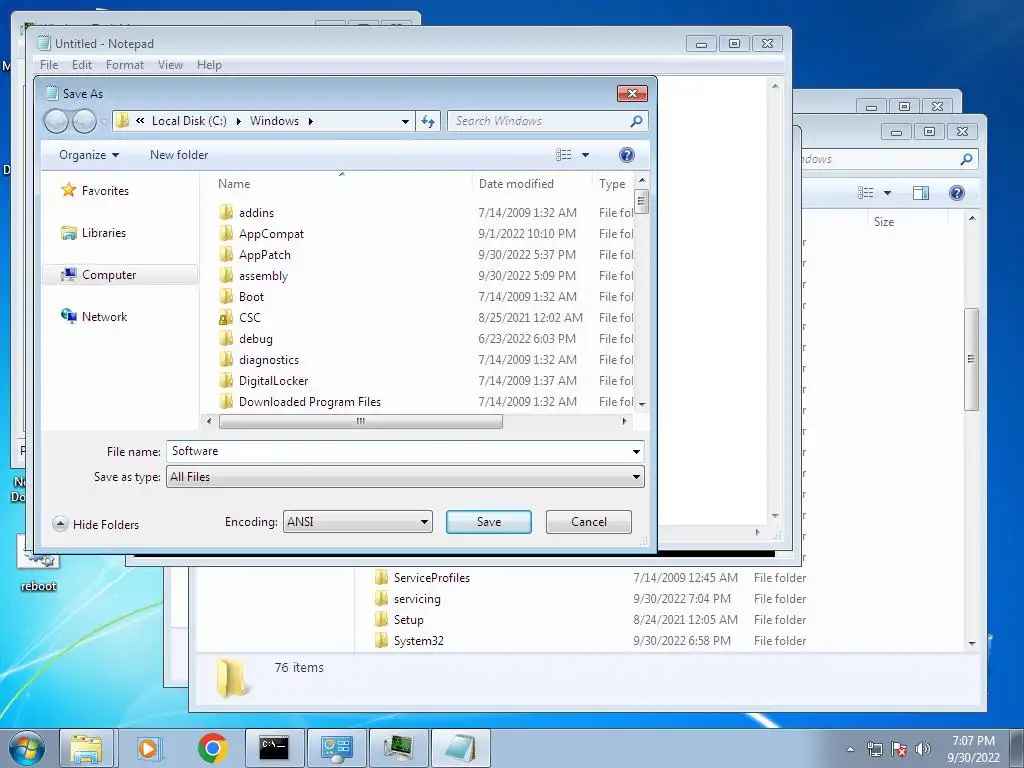This screenshot has width=1024, height=768.
Task: Click the horizontal scrollbar thumb in file list
Action: [x=360, y=421]
